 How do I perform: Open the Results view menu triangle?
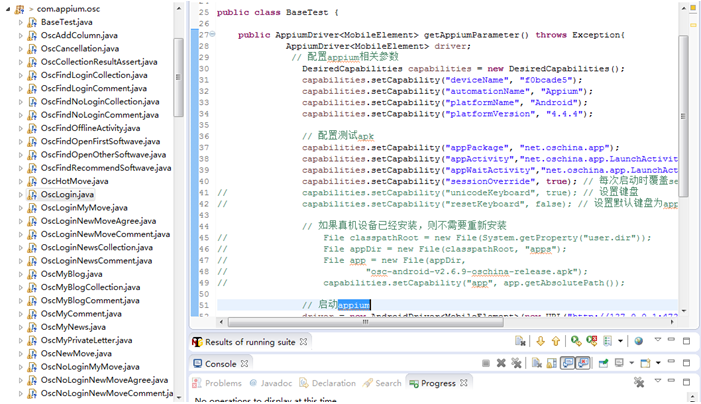click(658, 340)
